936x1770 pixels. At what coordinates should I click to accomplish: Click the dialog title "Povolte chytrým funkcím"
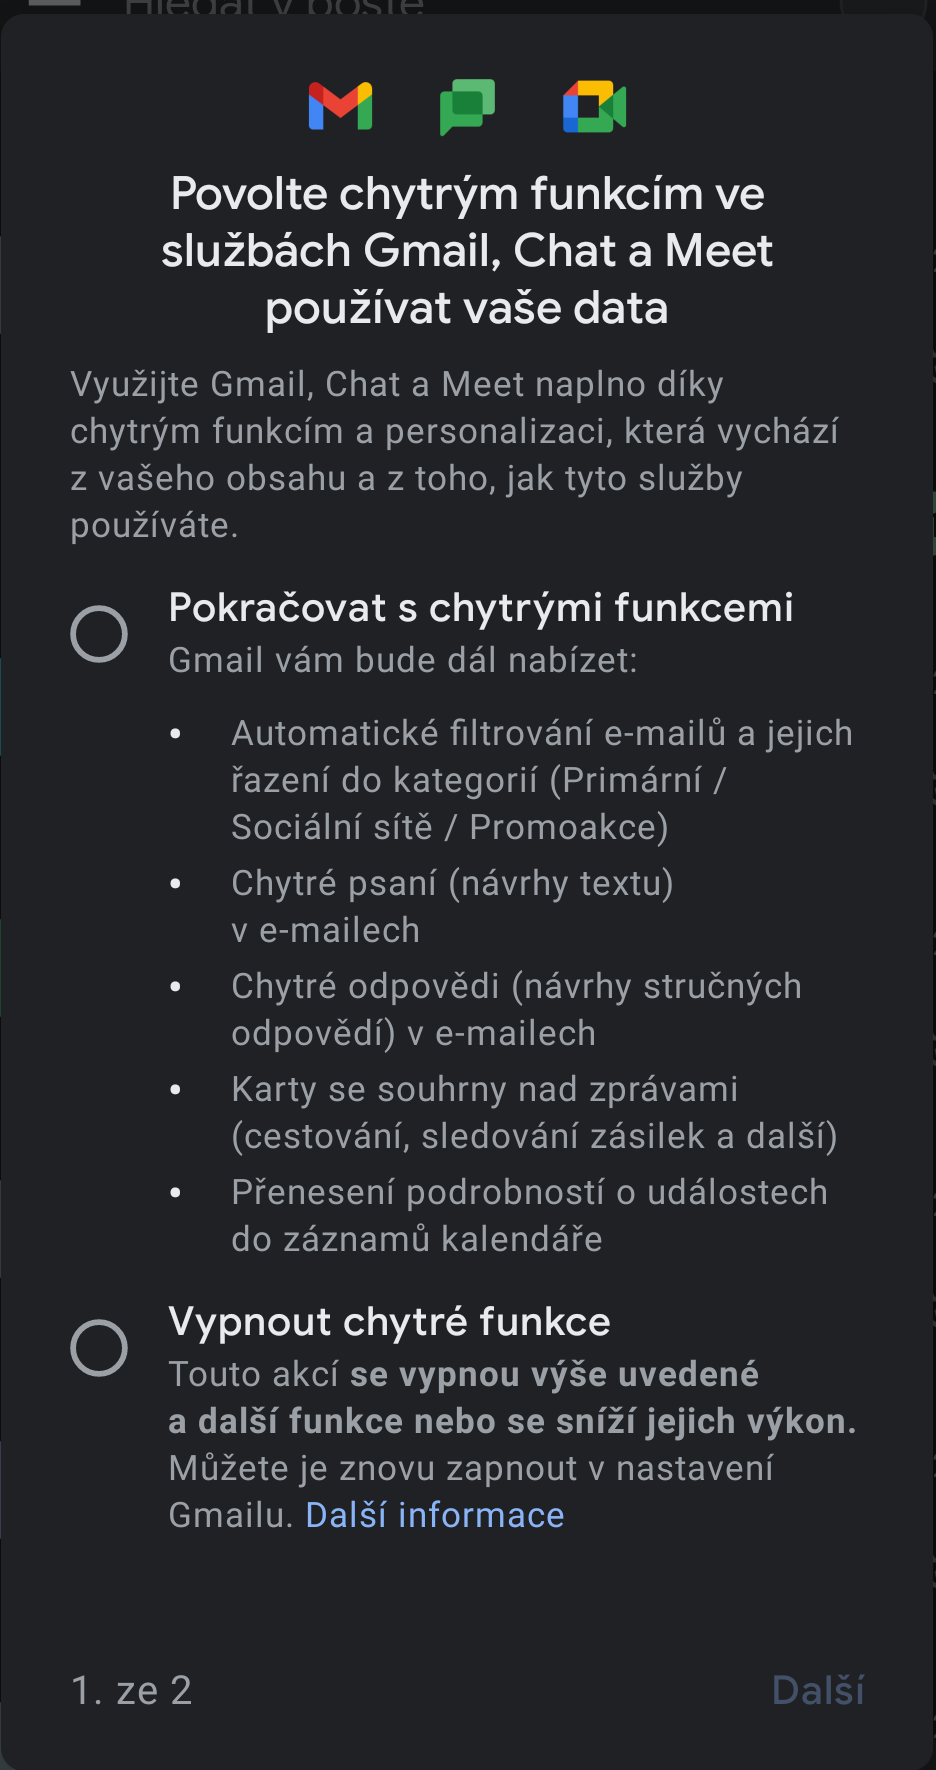tap(467, 250)
